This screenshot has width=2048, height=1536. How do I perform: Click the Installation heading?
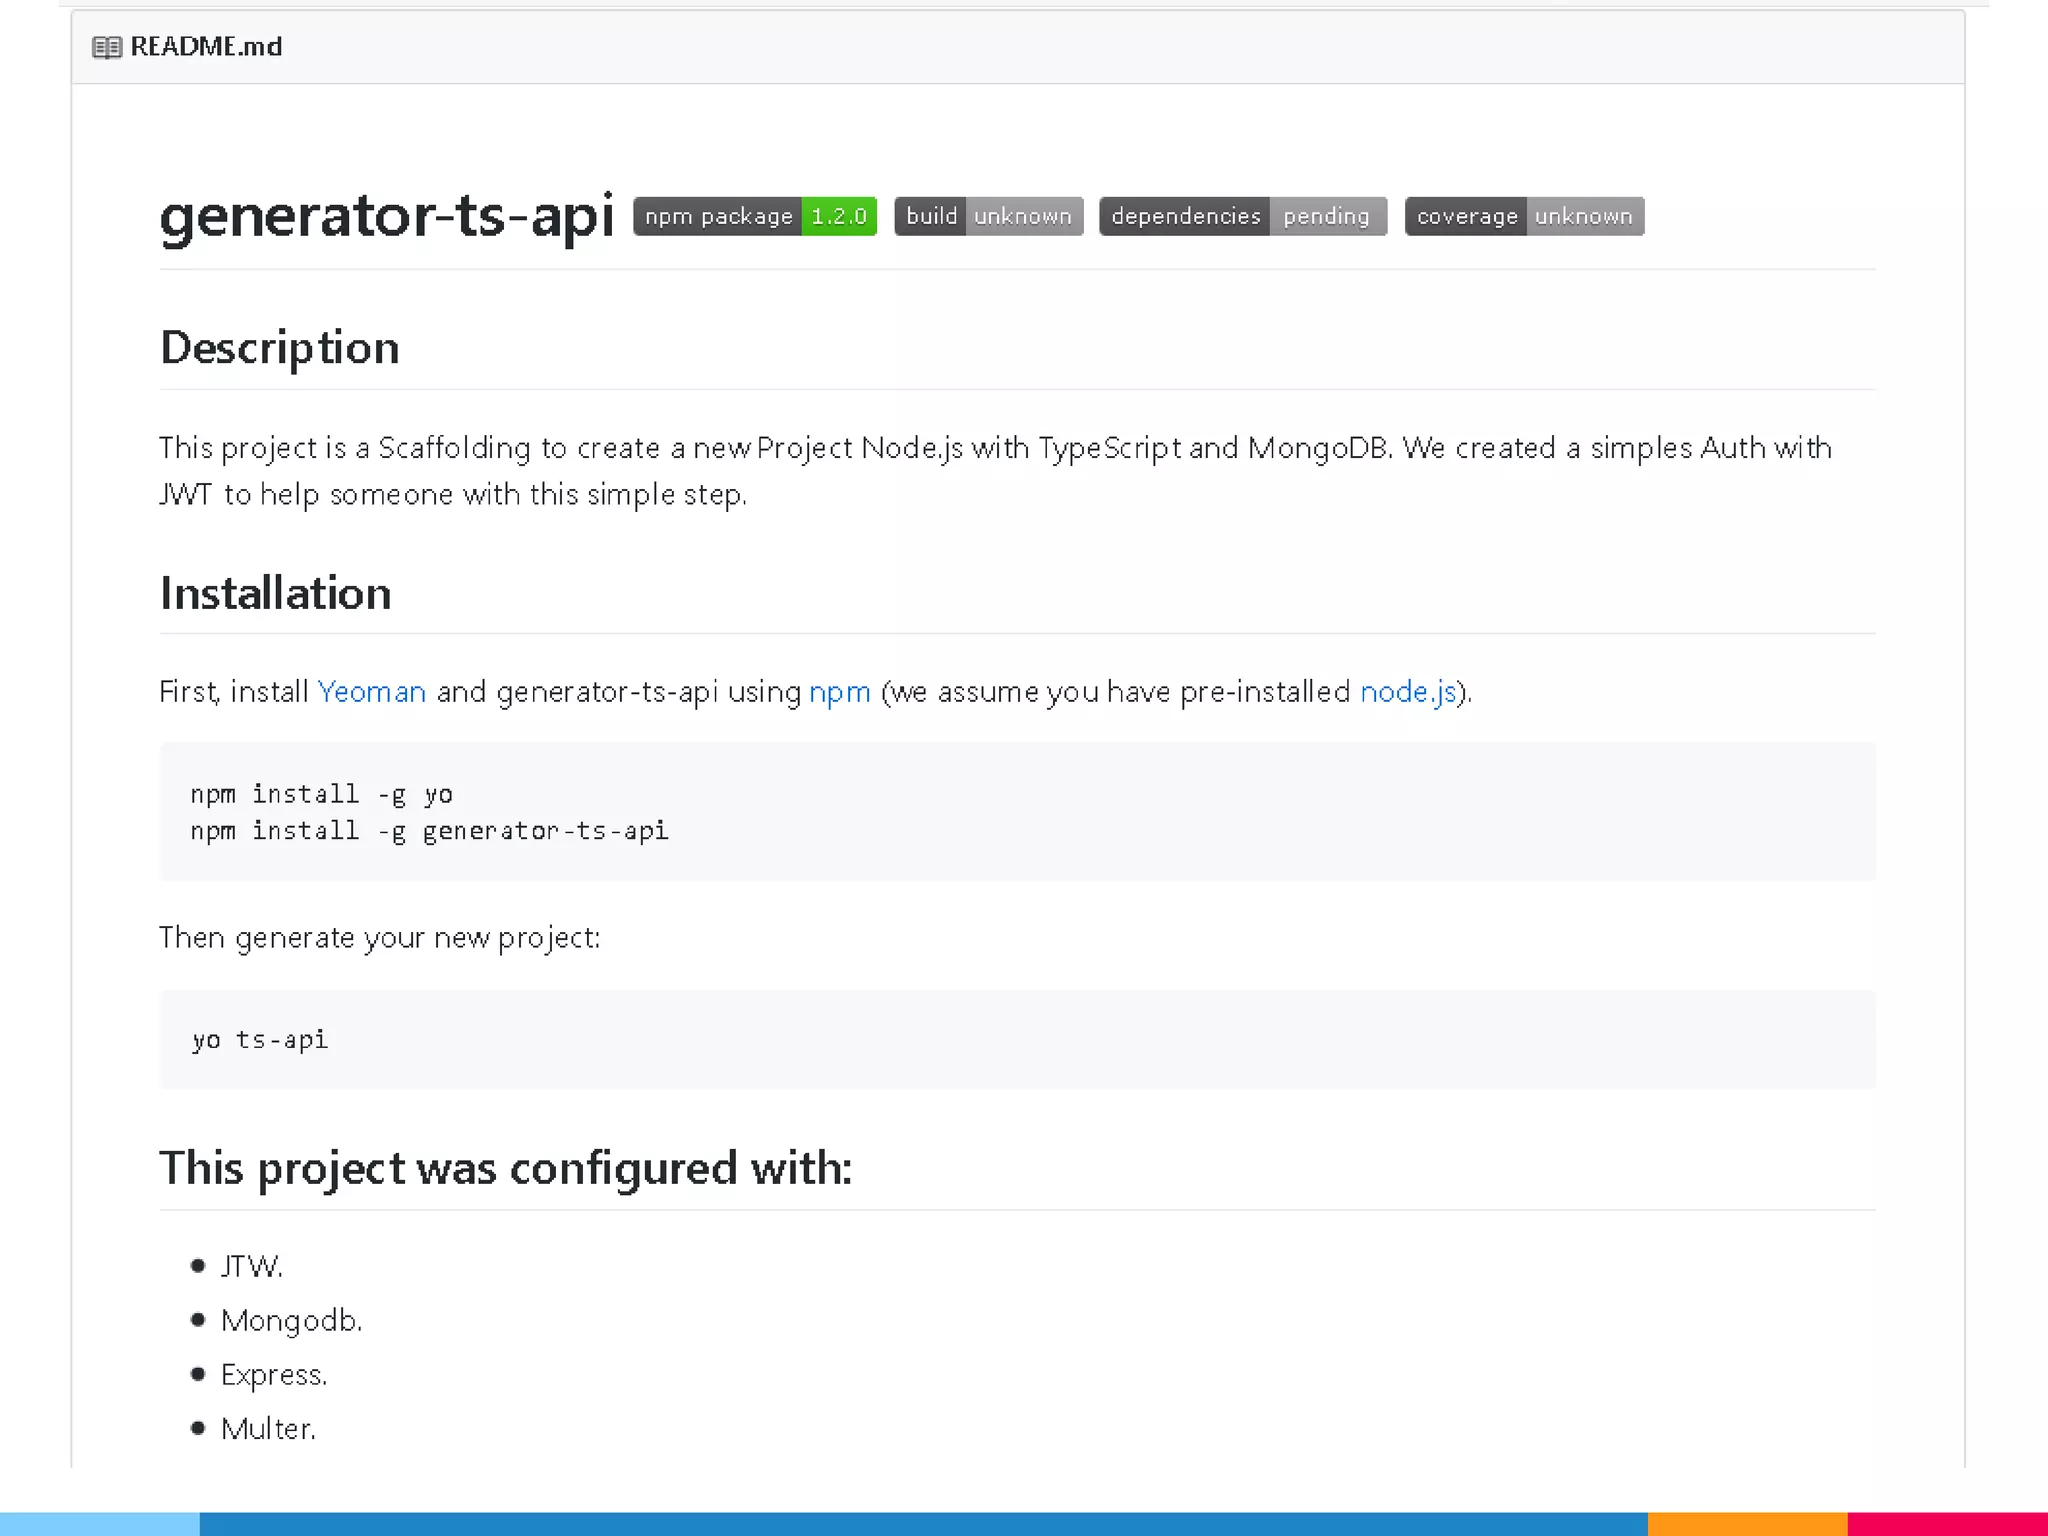tap(275, 593)
